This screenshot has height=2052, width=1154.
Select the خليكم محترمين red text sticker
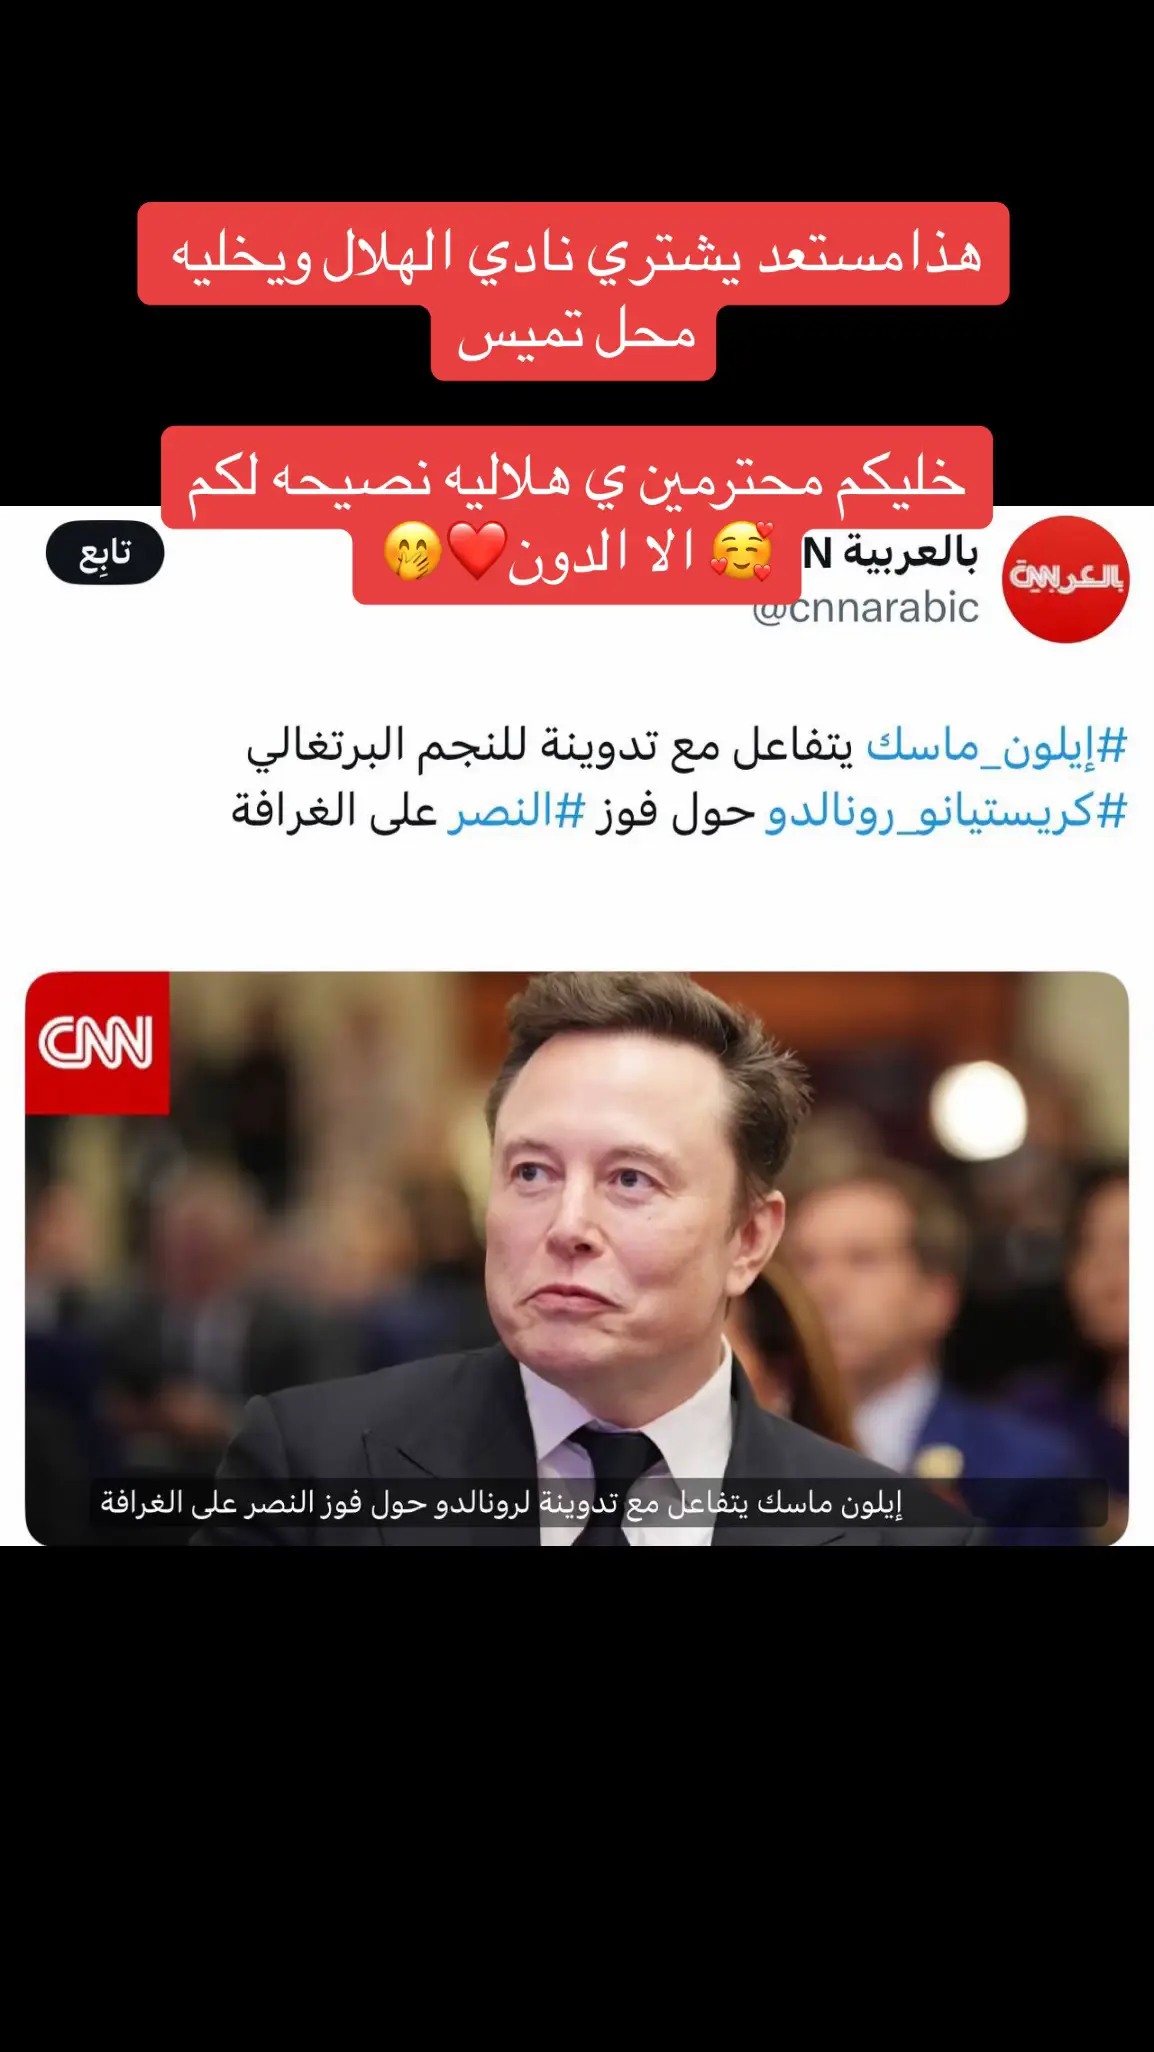(577, 478)
